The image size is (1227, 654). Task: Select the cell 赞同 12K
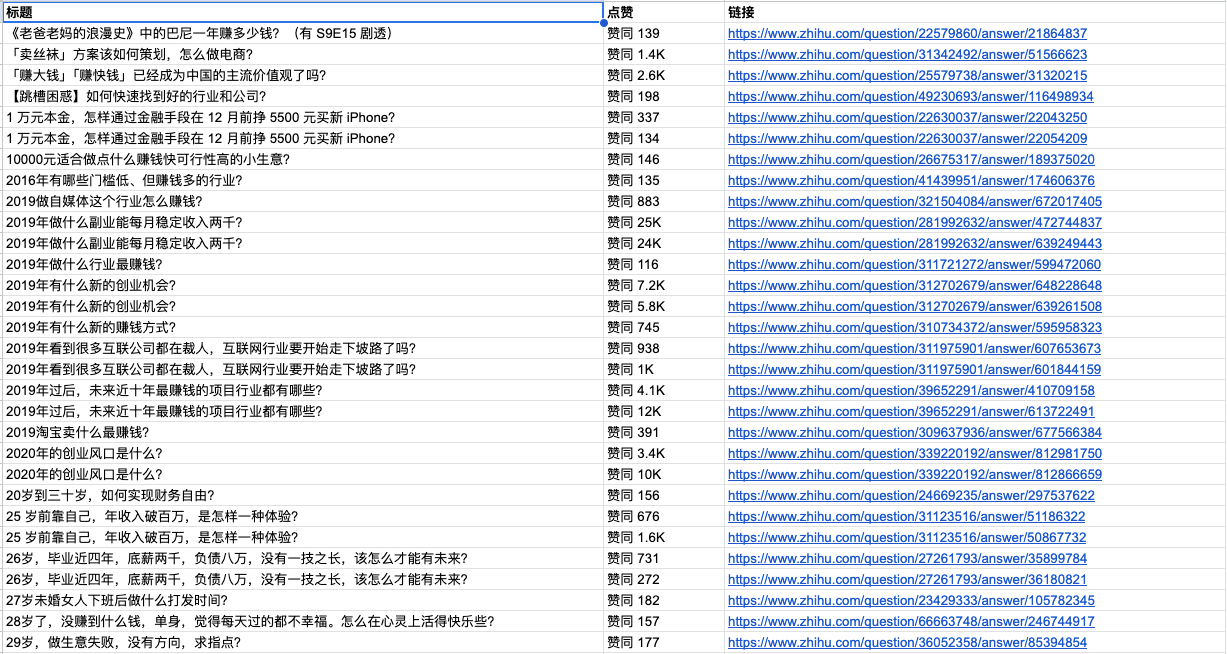[x=664, y=411]
